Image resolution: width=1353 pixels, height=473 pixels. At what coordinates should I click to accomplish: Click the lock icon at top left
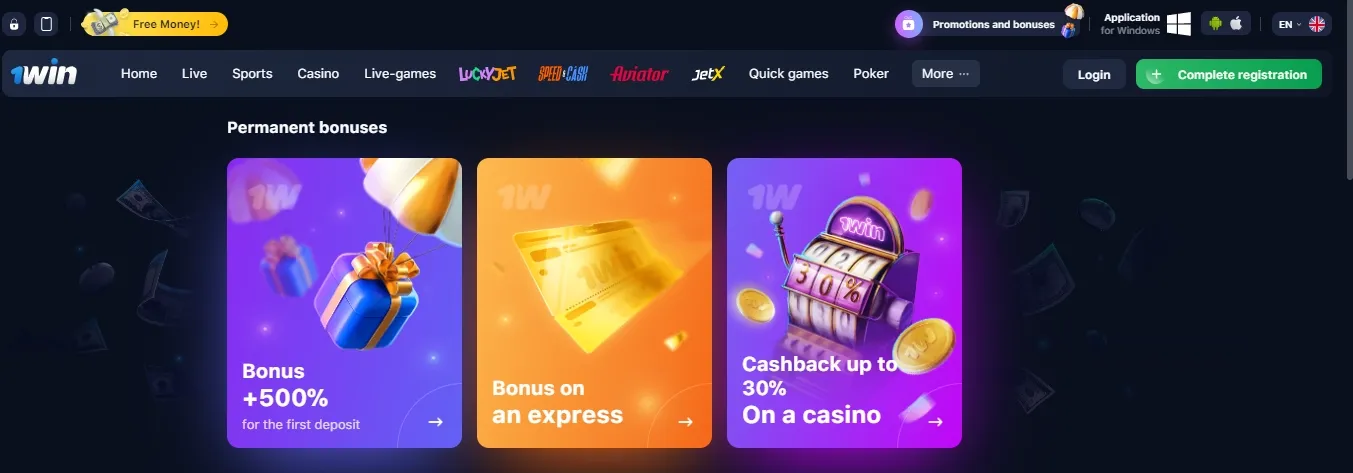coord(14,24)
